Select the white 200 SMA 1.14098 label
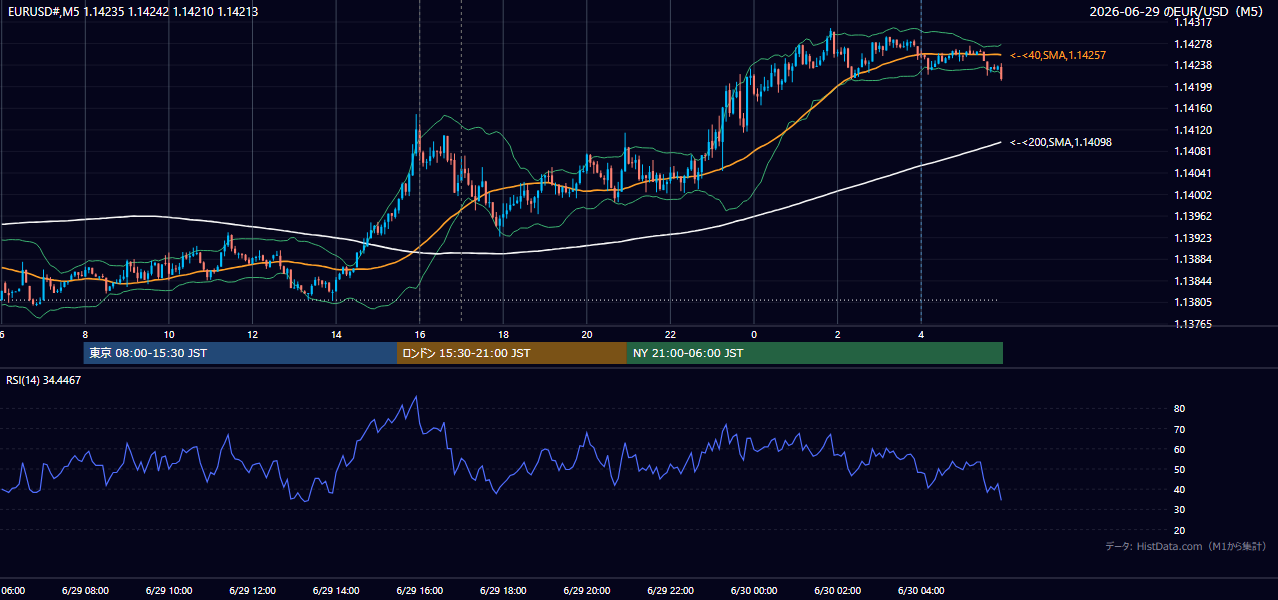 click(x=1061, y=142)
